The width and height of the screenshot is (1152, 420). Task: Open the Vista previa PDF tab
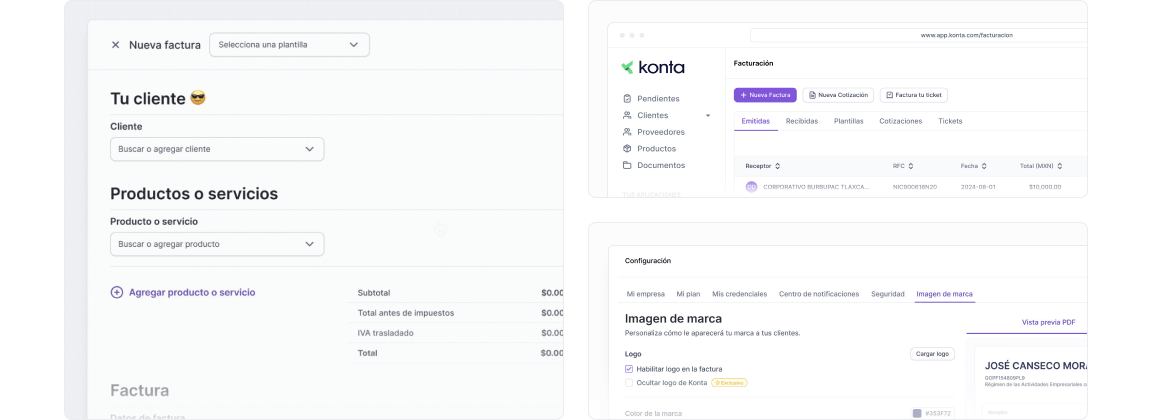[x=1048, y=322]
